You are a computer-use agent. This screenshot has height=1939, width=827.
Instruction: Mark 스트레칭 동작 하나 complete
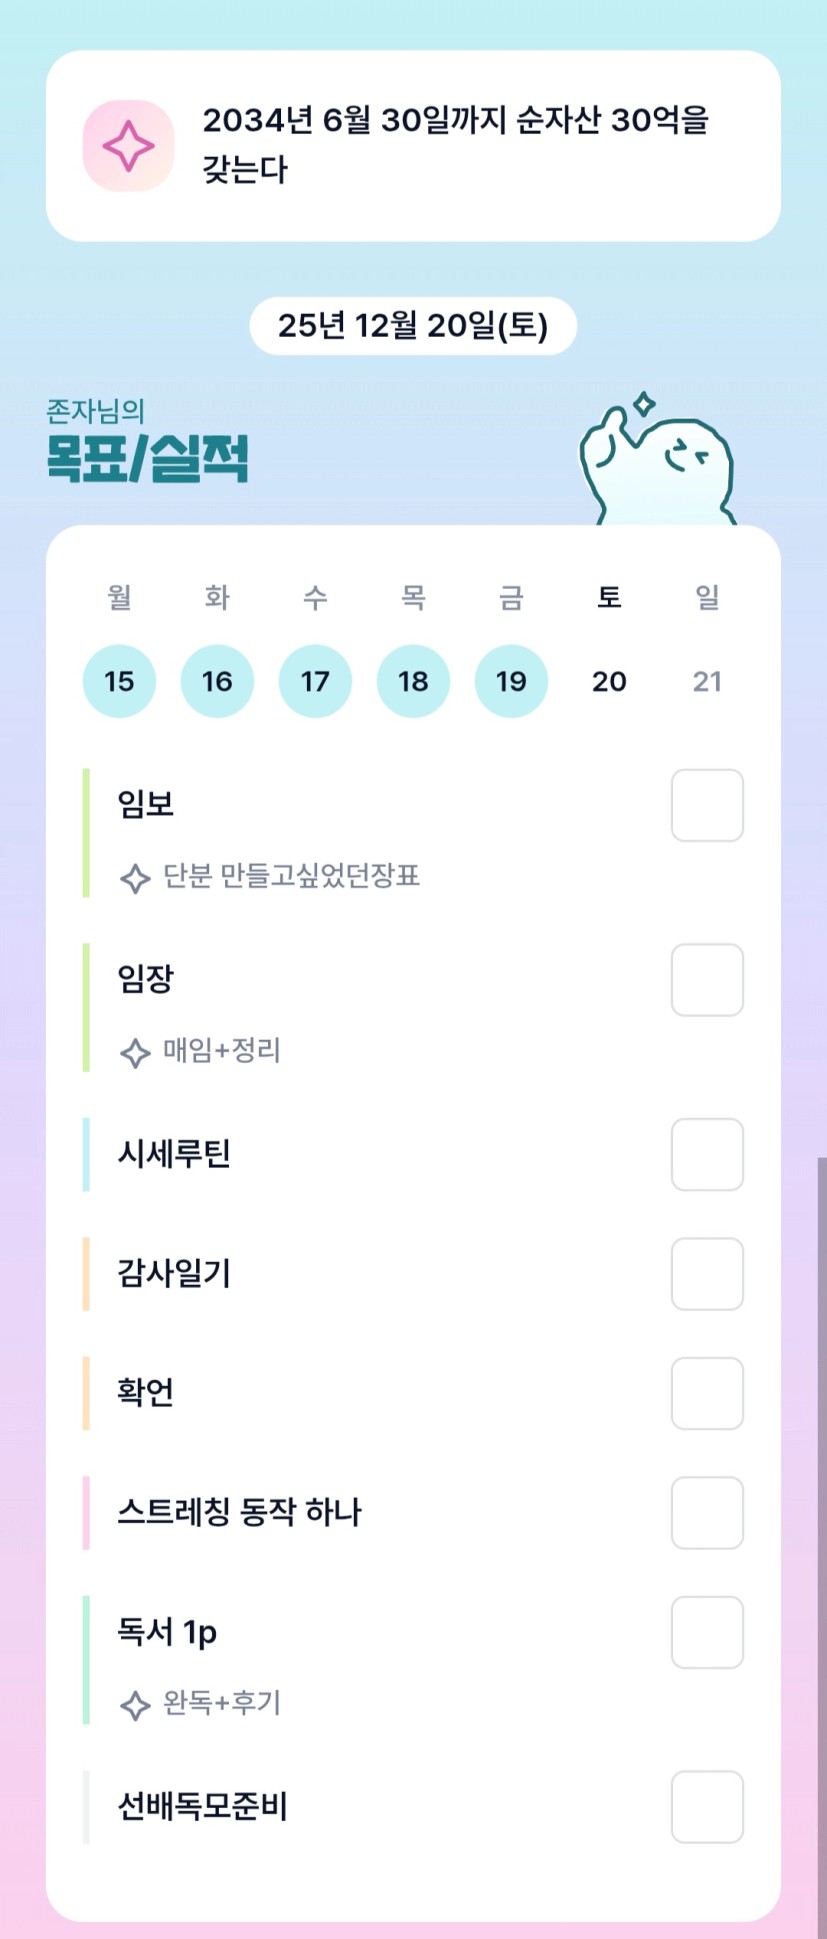tap(707, 1512)
